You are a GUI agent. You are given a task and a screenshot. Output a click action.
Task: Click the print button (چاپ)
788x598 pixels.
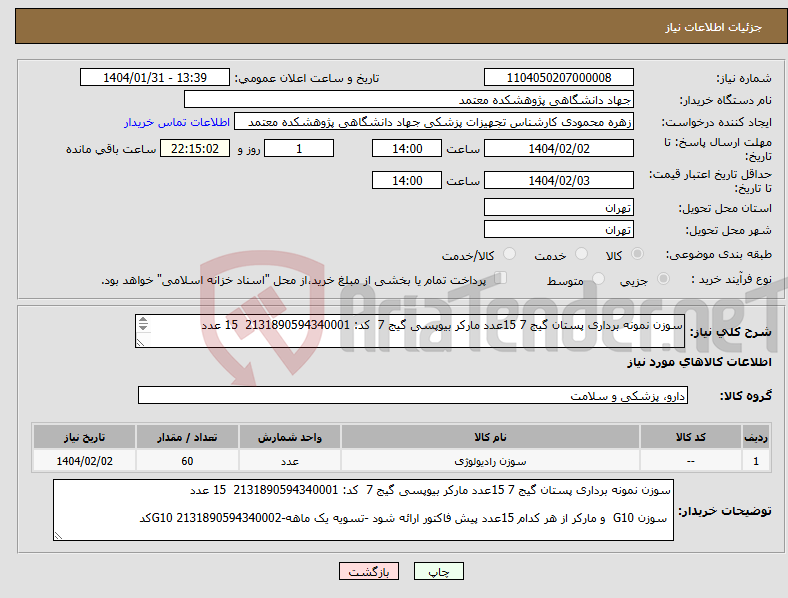[439, 571]
